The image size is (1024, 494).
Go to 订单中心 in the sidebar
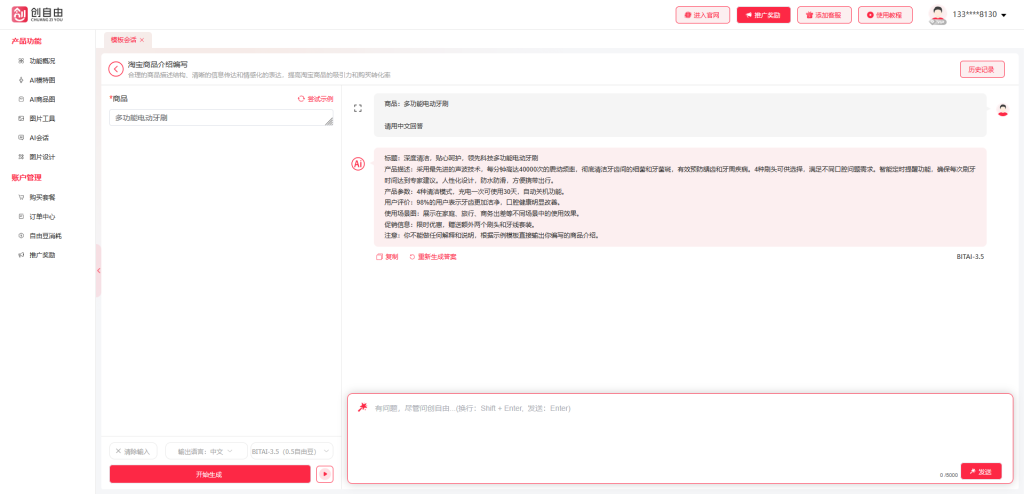point(42,216)
